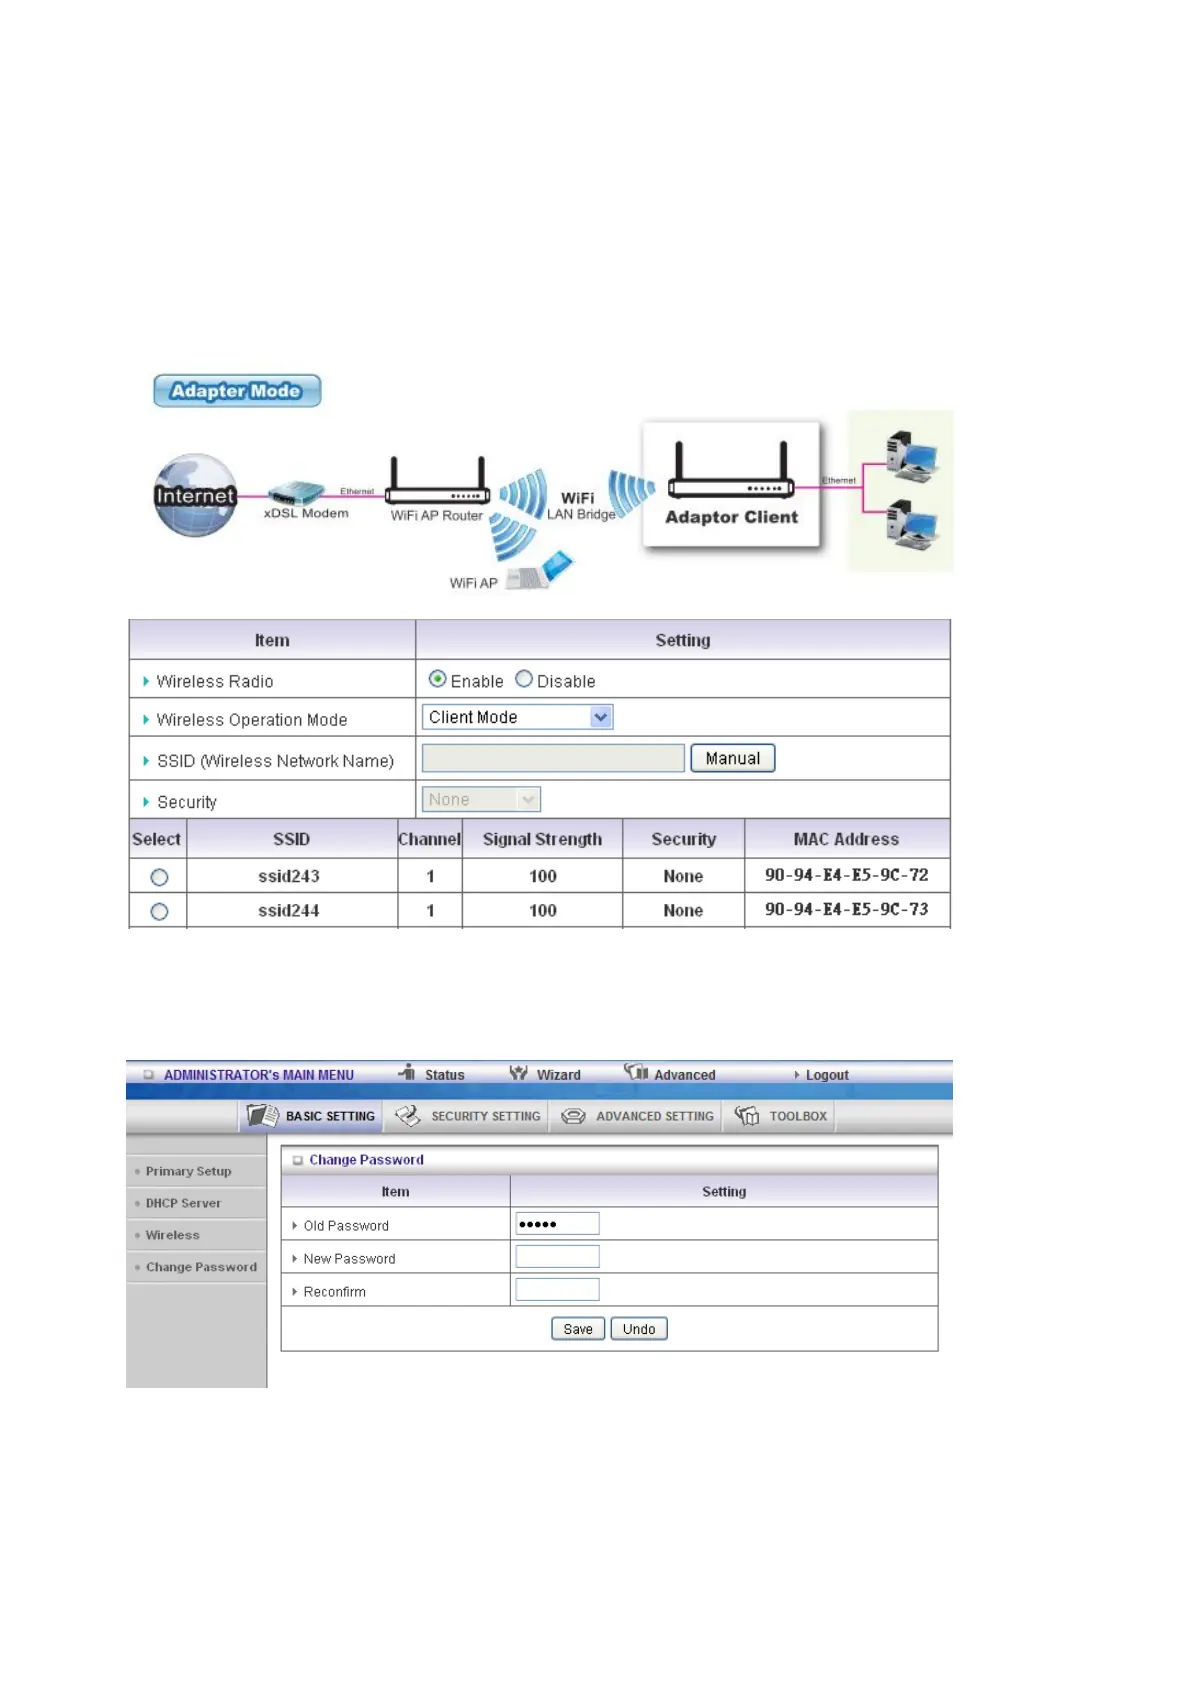This screenshot has height=1684, width=1191.
Task: Open Change Password in sidebar
Action: point(201,1267)
